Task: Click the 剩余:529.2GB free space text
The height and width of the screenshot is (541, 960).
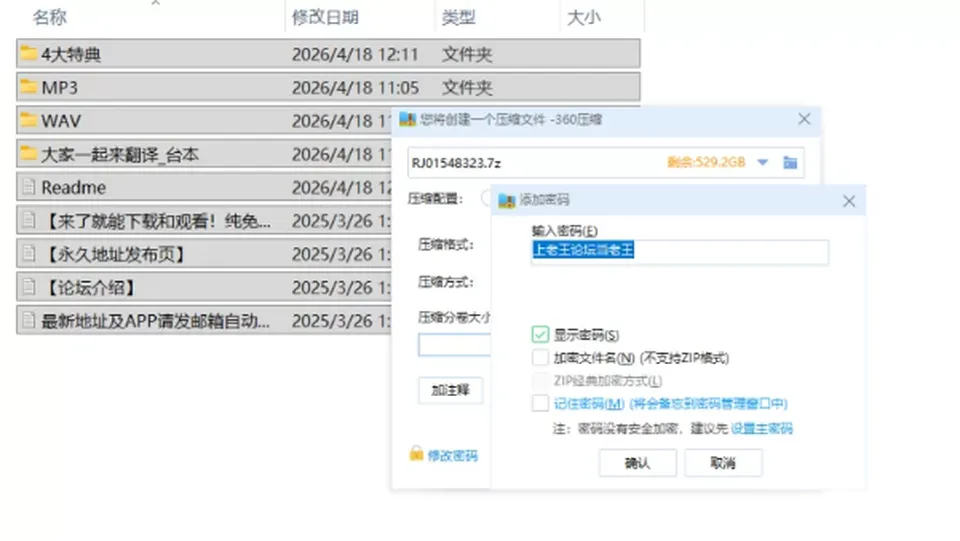Action: 706,162
